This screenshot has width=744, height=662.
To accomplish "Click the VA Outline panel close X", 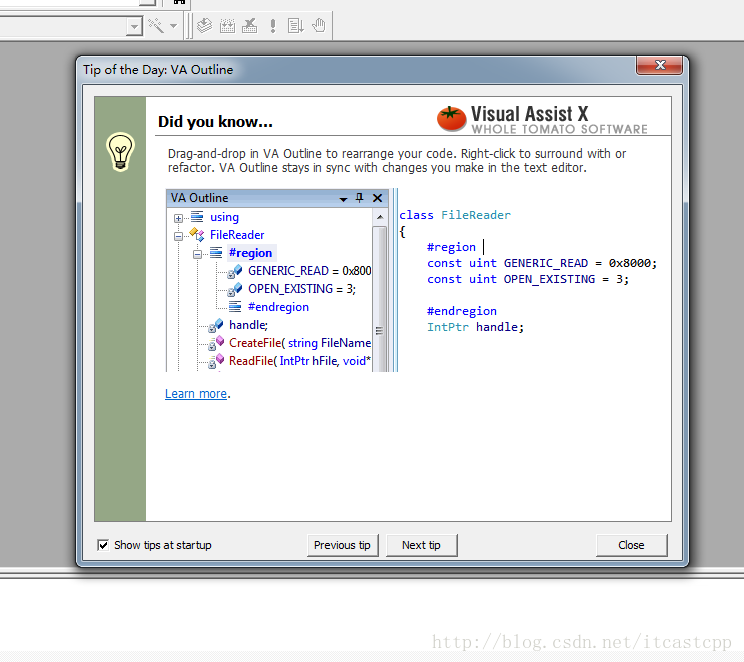I will point(377,198).
